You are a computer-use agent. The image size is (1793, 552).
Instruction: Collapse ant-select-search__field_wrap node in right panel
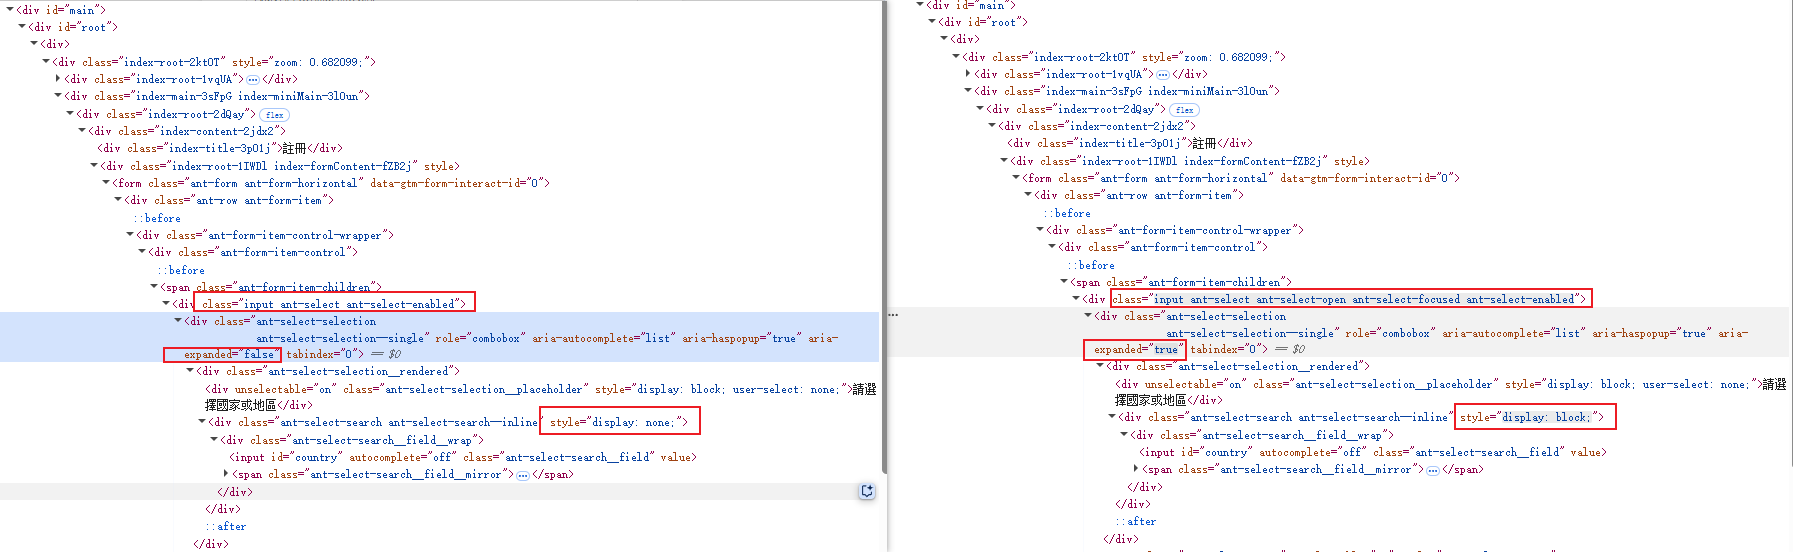1124,435
